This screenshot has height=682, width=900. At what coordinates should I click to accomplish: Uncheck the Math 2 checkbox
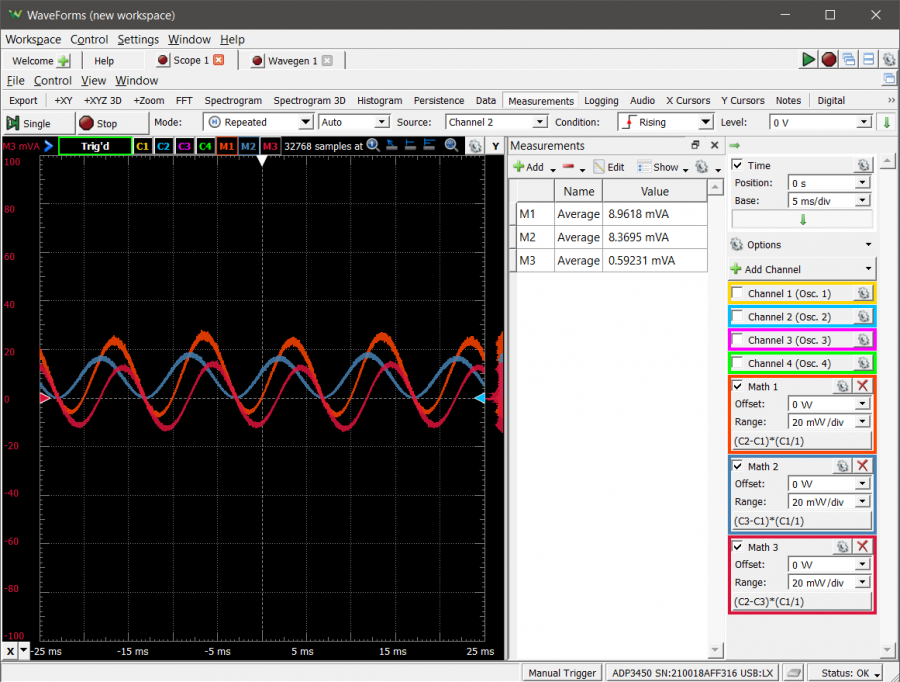pyautogui.click(x=738, y=466)
